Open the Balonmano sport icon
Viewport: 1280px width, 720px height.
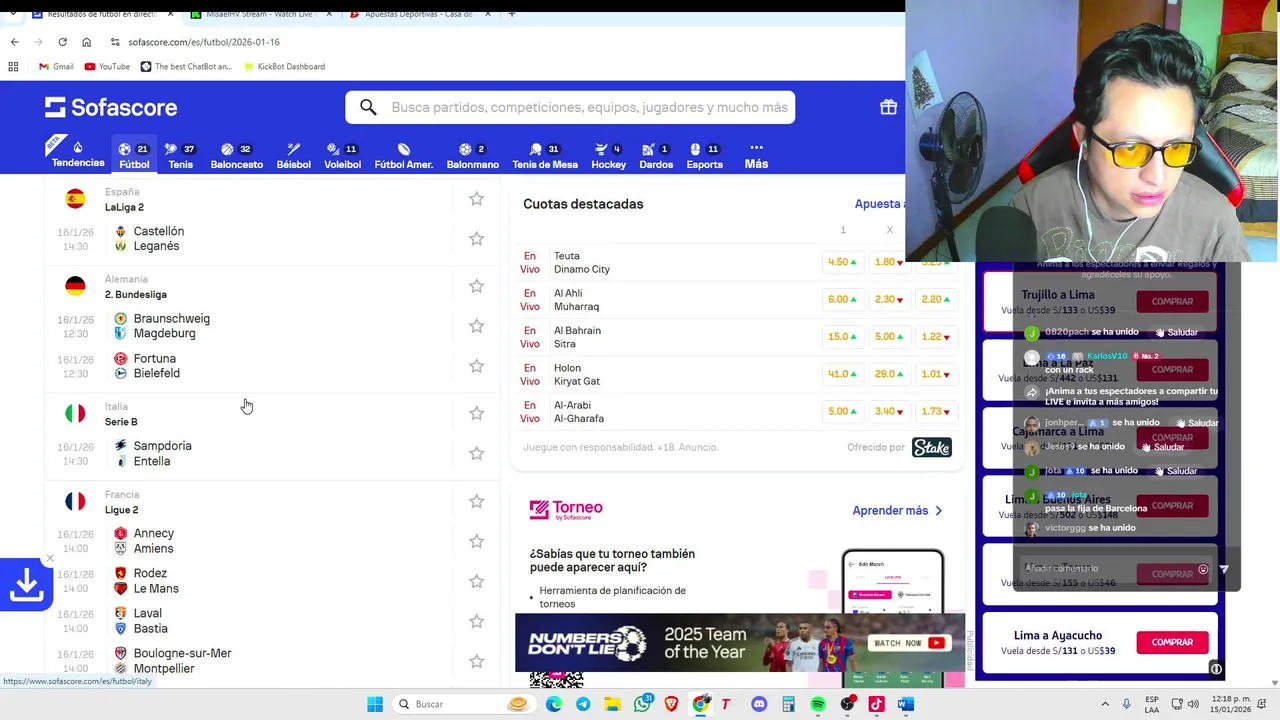click(472, 156)
